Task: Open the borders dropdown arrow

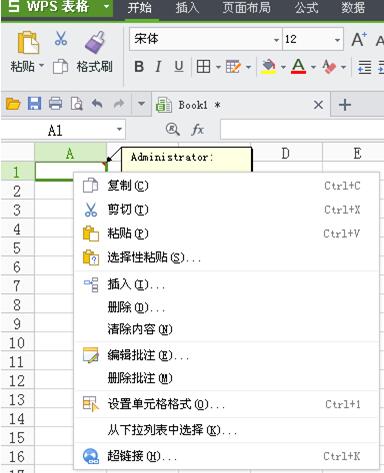Action: (x=218, y=67)
